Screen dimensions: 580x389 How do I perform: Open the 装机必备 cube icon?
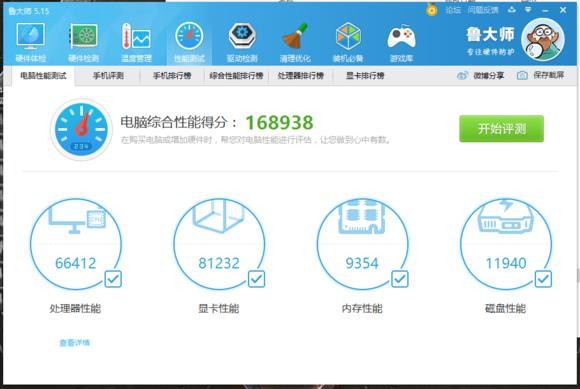[348, 36]
